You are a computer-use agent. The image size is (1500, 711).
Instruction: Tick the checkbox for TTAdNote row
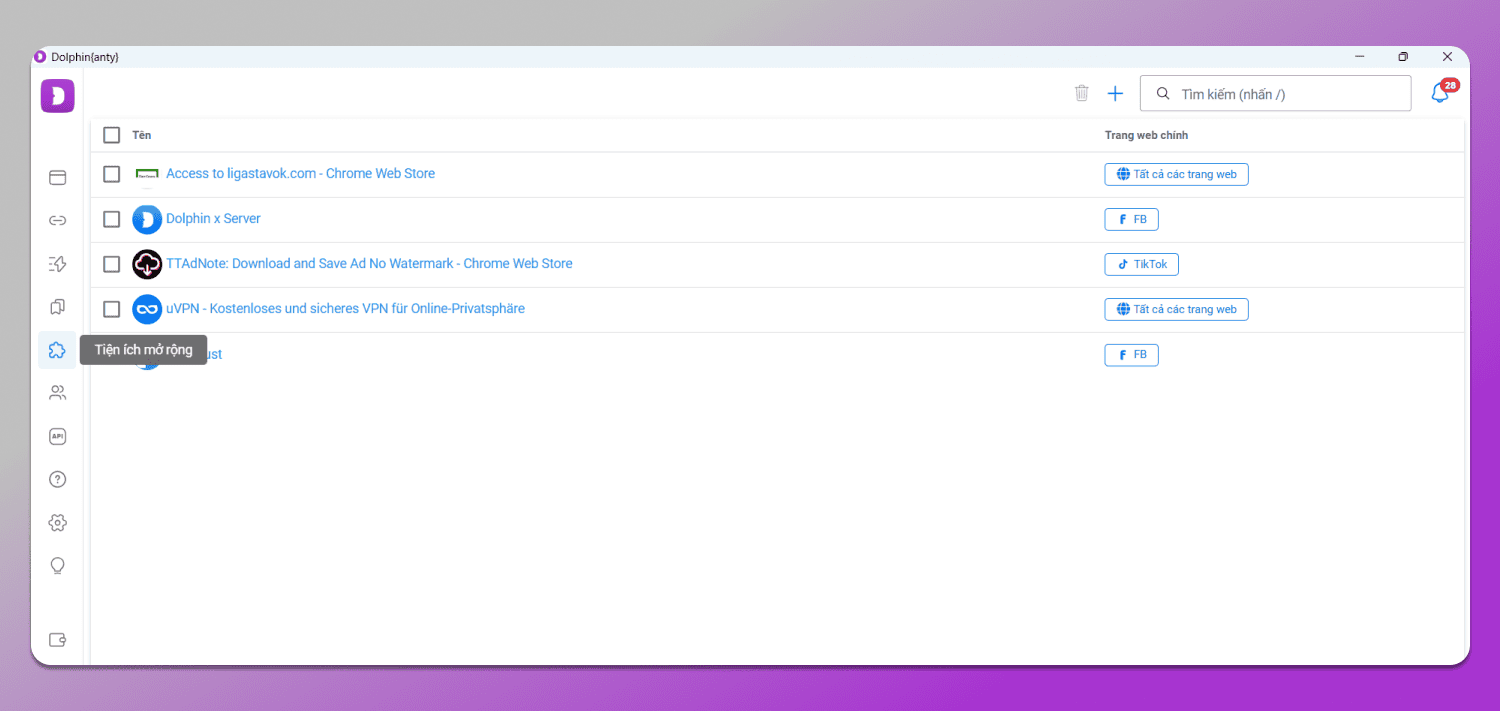112,264
